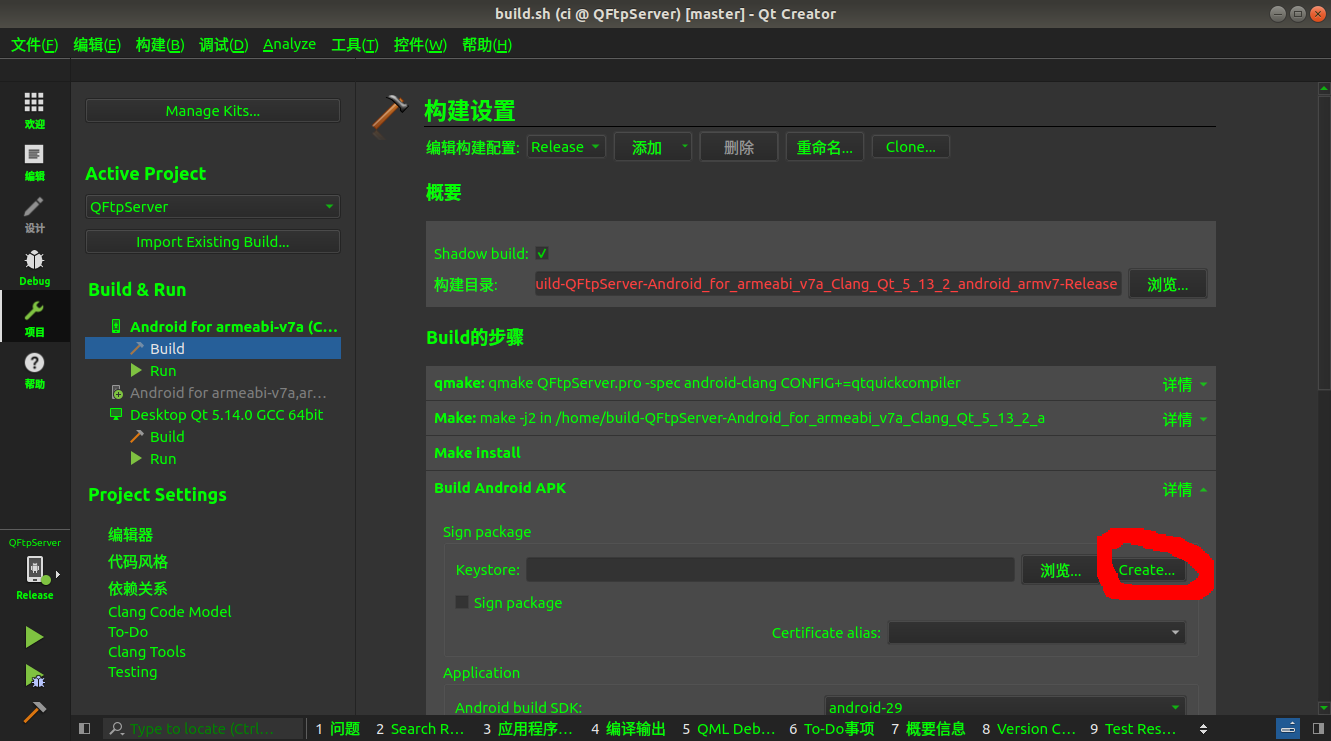Click 浏览... beside Keystore field
This screenshot has width=1331, height=741.
pyautogui.click(x=1061, y=570)
